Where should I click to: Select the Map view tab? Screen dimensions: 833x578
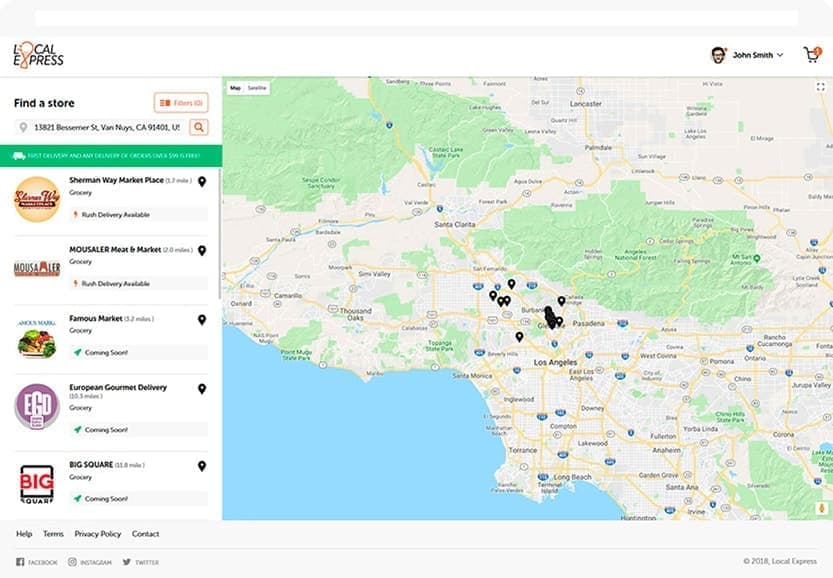tap(236, 88)
